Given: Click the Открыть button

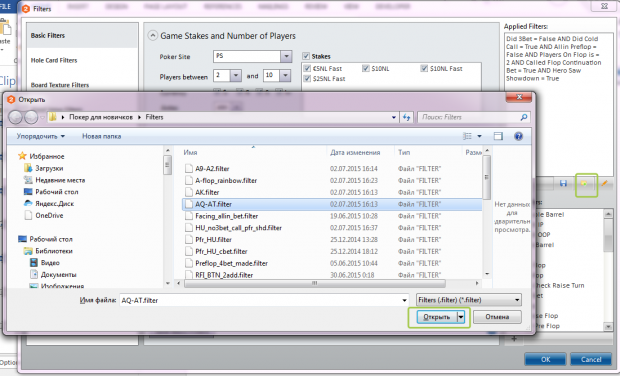Looking at the screenshot, I should click(x=437, y=317).
